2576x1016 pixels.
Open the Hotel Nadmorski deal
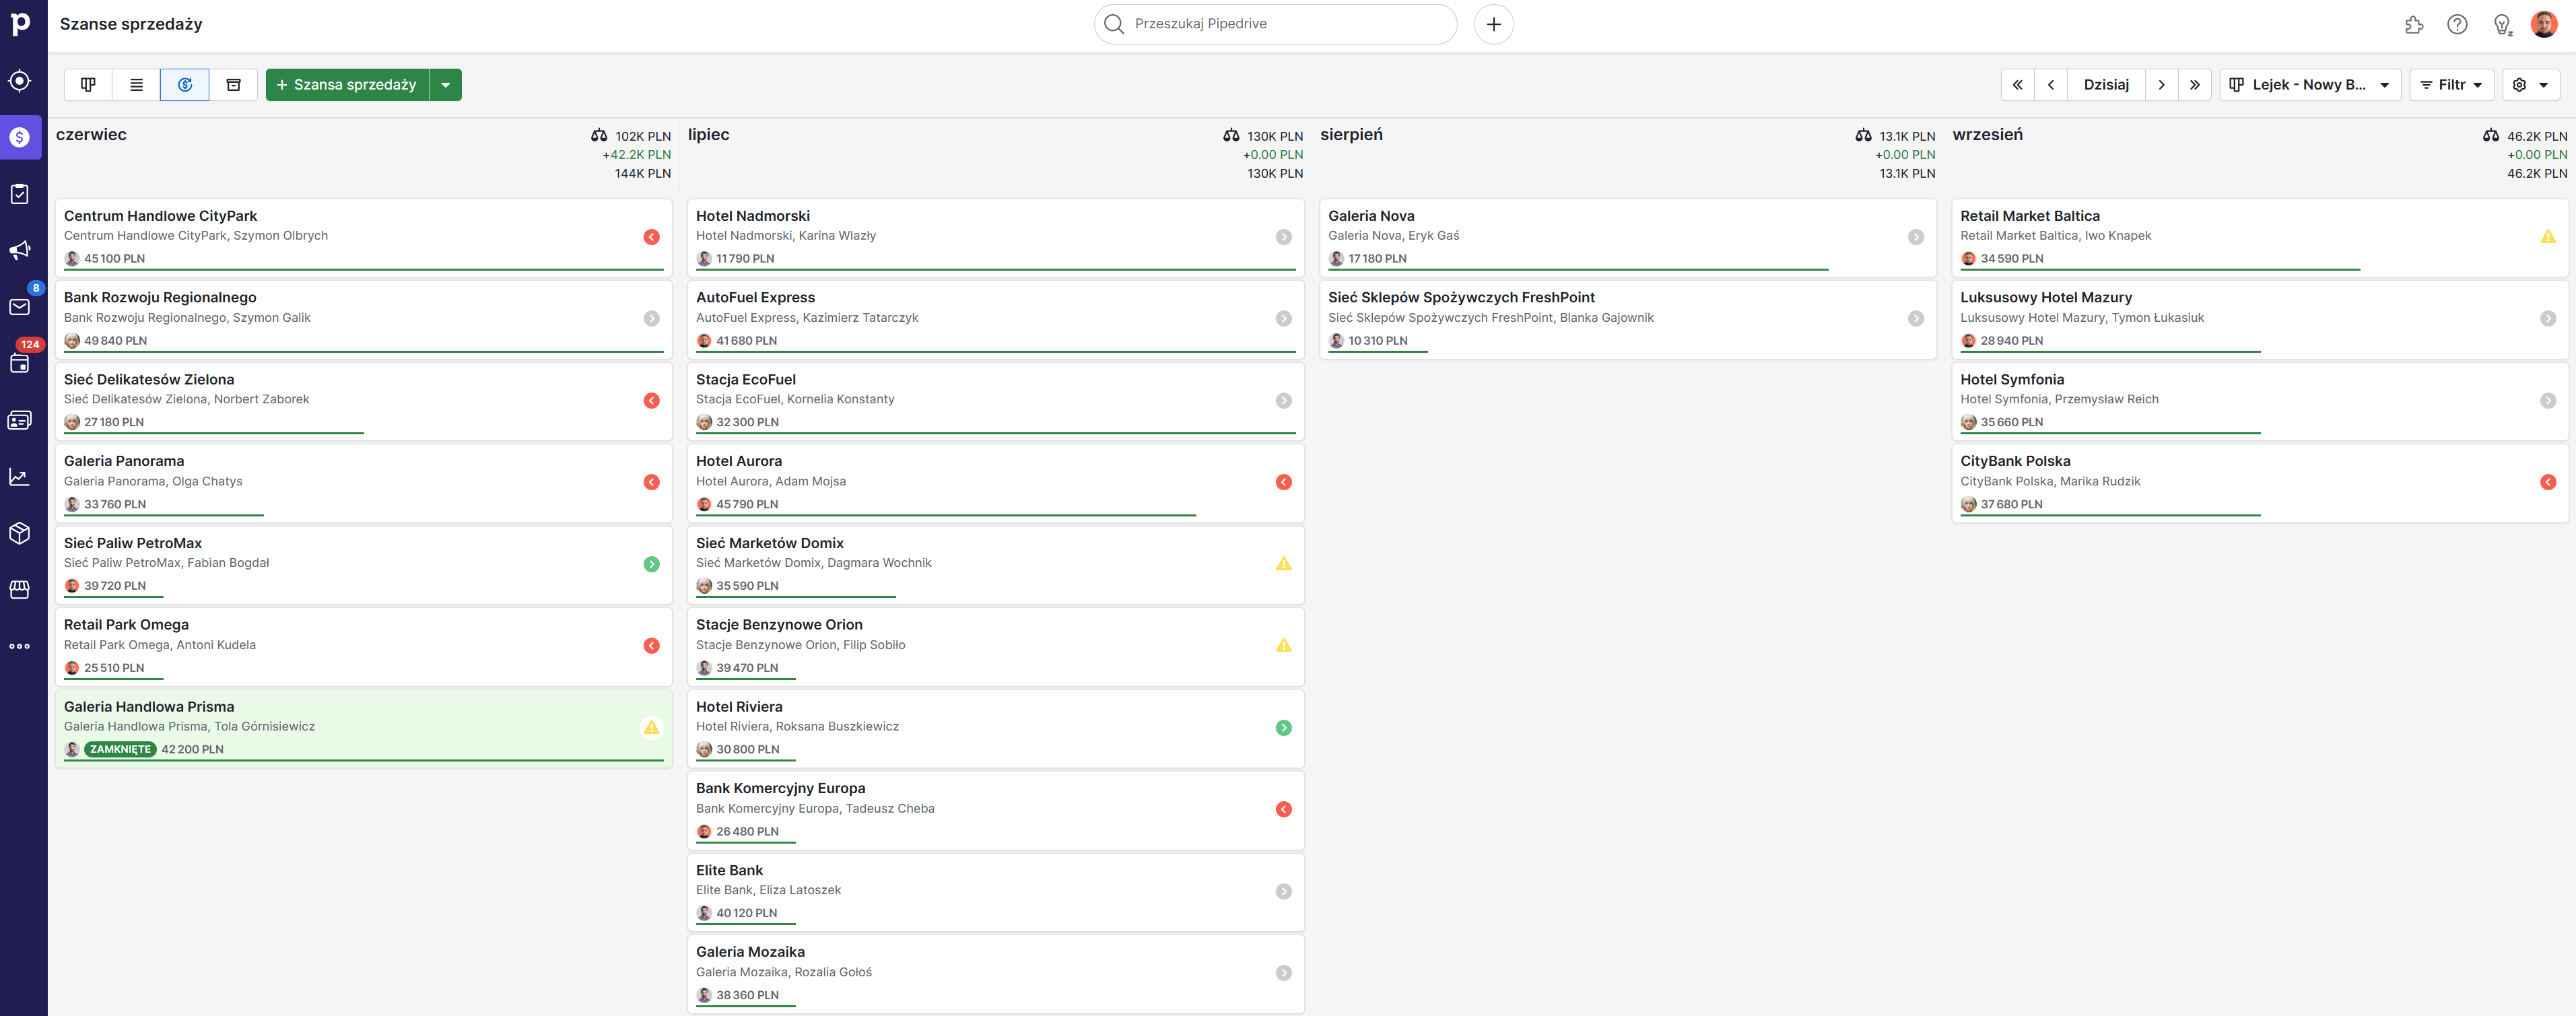pos(995,237)
